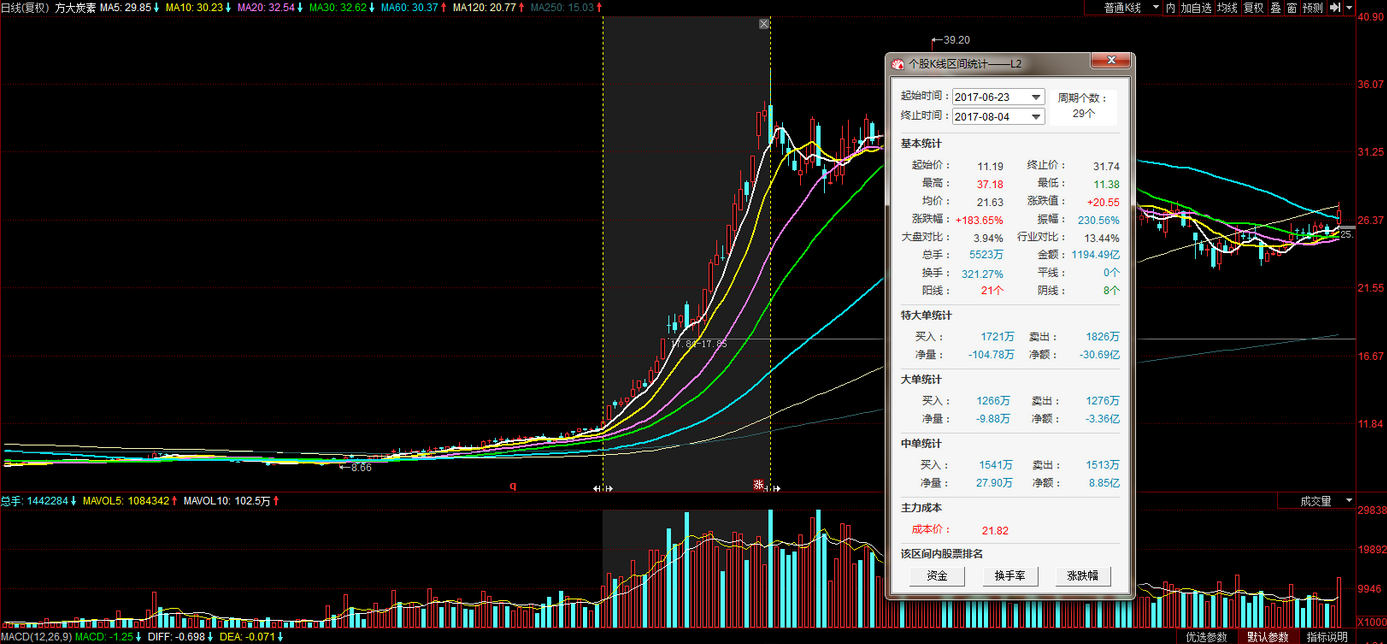
Task: Click the 内 toolbar button
Action: (x=1170, y=8)
